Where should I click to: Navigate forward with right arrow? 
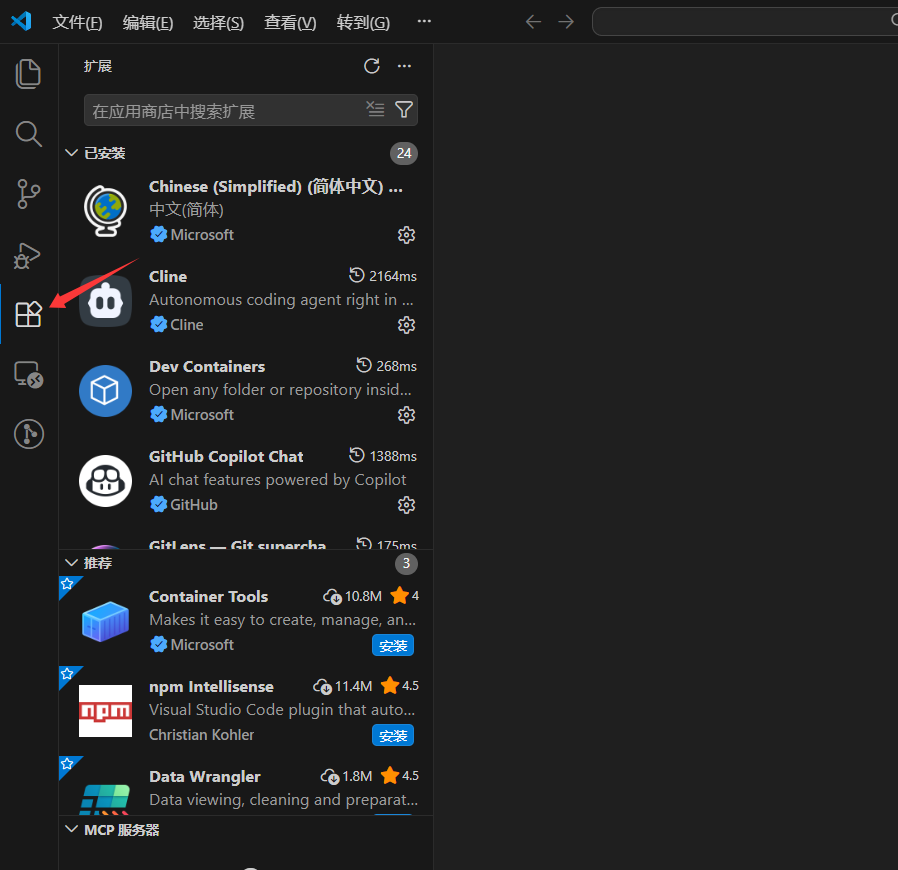[566, 22]
